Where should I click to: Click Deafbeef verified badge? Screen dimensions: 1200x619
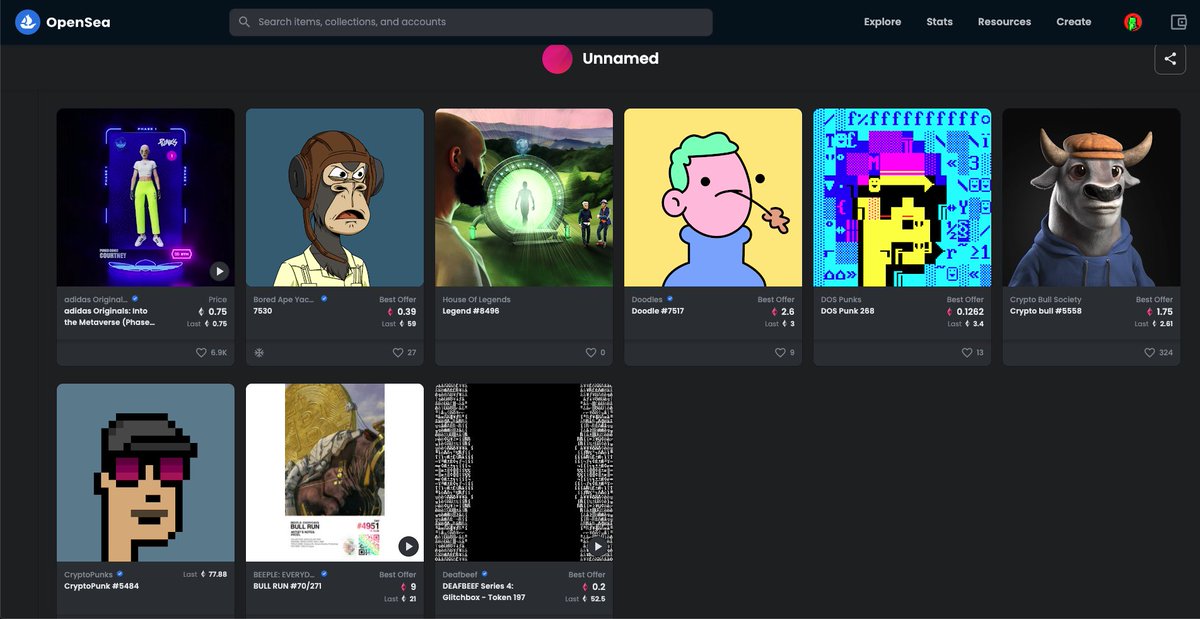pos(486,574)
